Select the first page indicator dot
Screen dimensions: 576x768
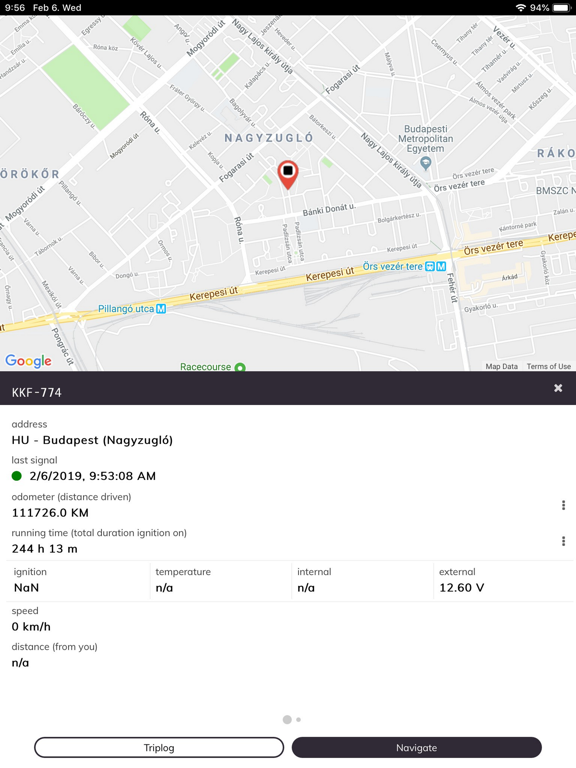(287, 720)
